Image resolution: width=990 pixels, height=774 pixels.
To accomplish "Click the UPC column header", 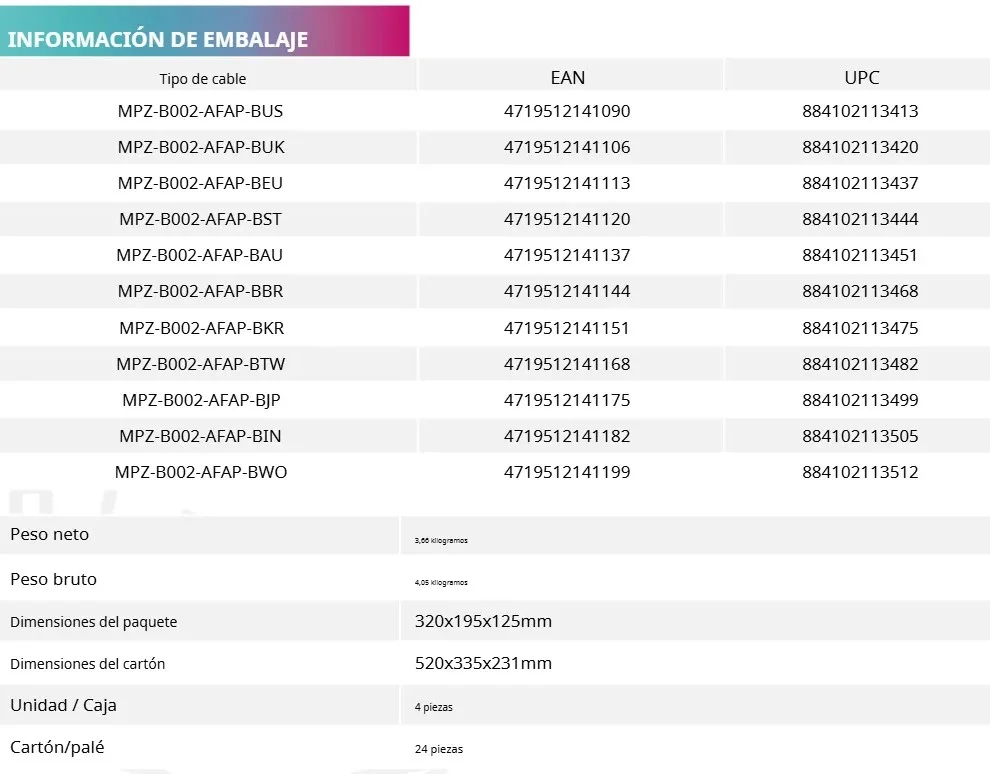I will click(x=861, y=77).
